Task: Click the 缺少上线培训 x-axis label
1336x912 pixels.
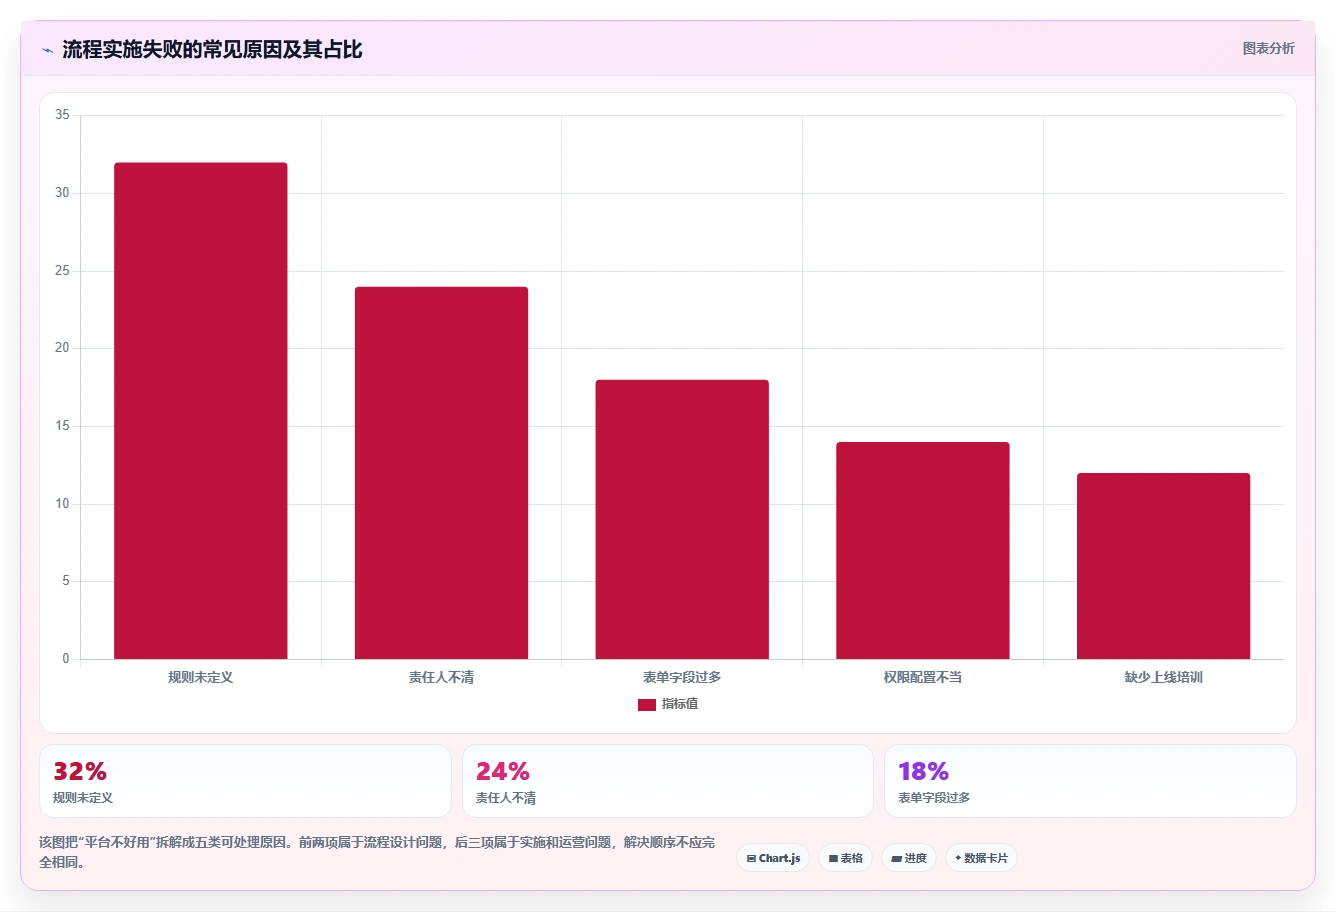Action: pos(1163,677)
